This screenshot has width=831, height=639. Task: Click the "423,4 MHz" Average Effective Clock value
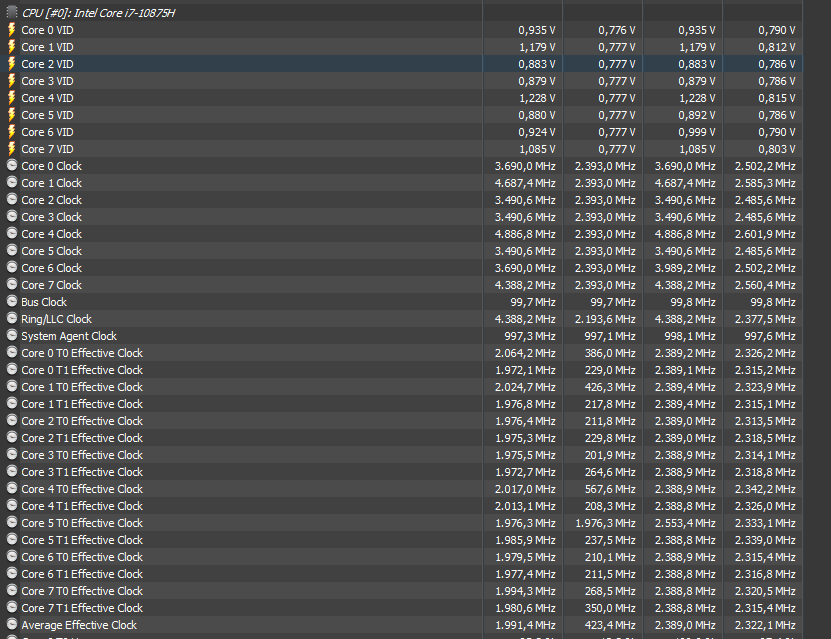(609, 625)
